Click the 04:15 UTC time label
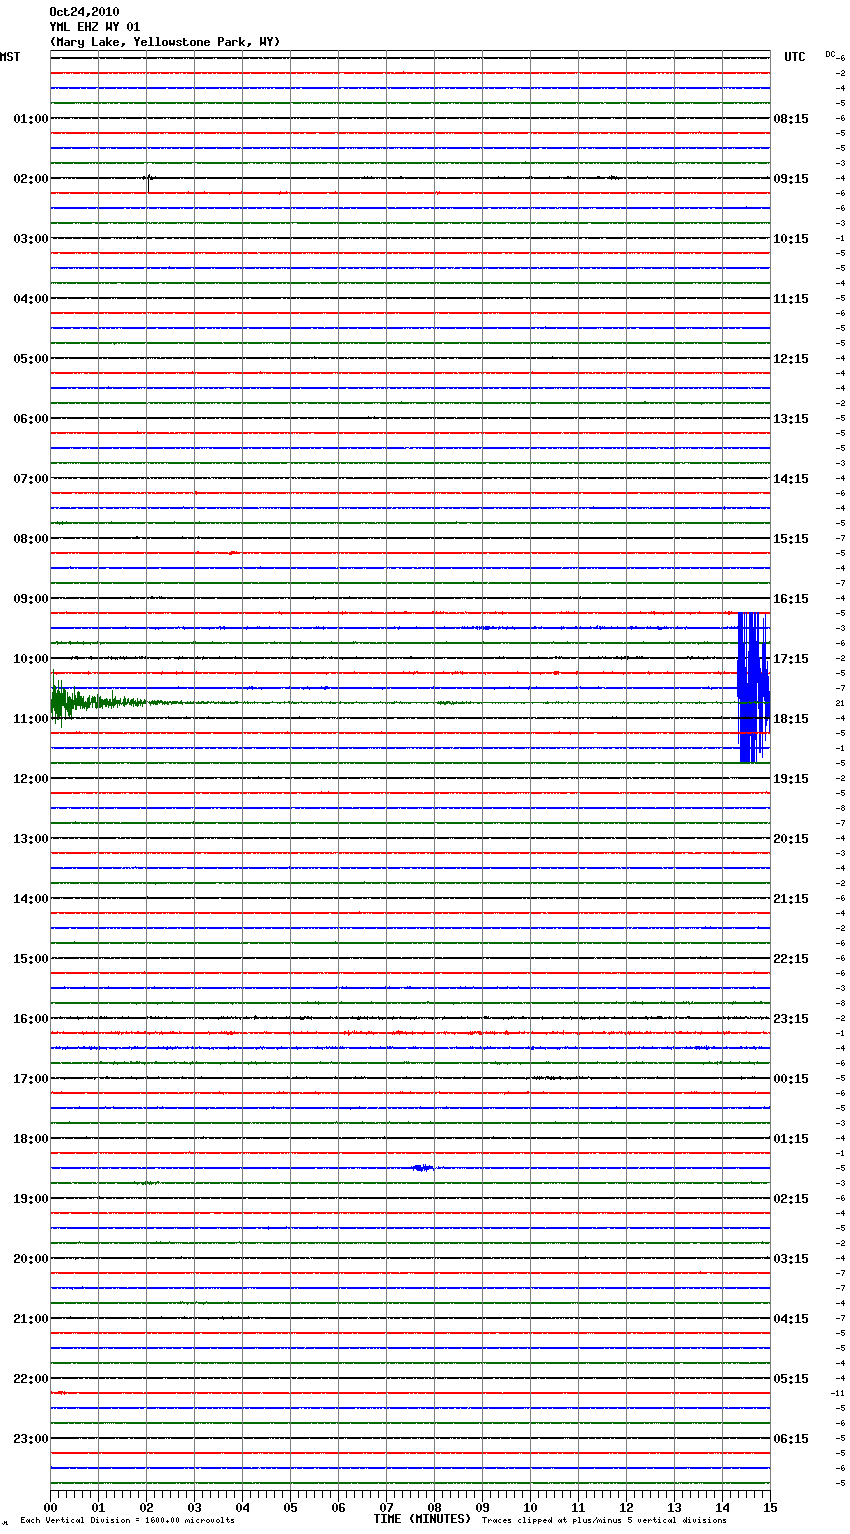Viewport: 850px width, 1534px height. pyautogui.click(x=791, y=1319)
